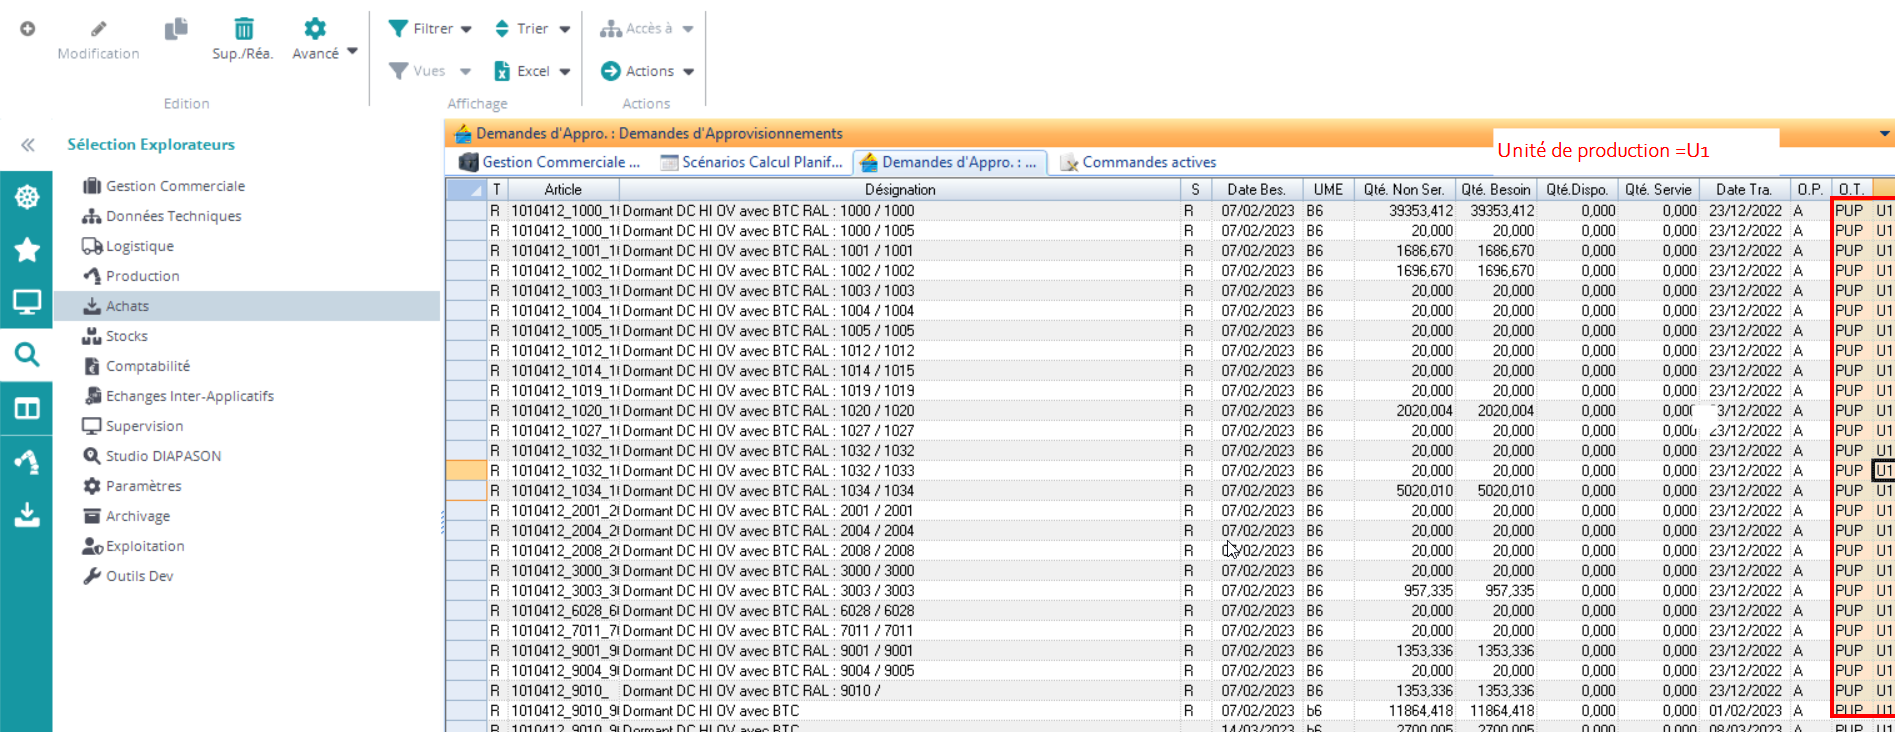
Task: Click the Date Bes. column header
Action: point(1256,189)
